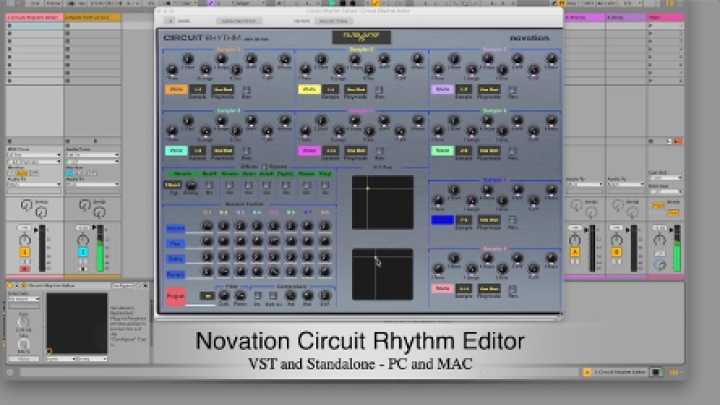This screenshot has height=405, width=720.
Task: Open Sample 8 Sample selector box
Action: [x=464, y=289]
